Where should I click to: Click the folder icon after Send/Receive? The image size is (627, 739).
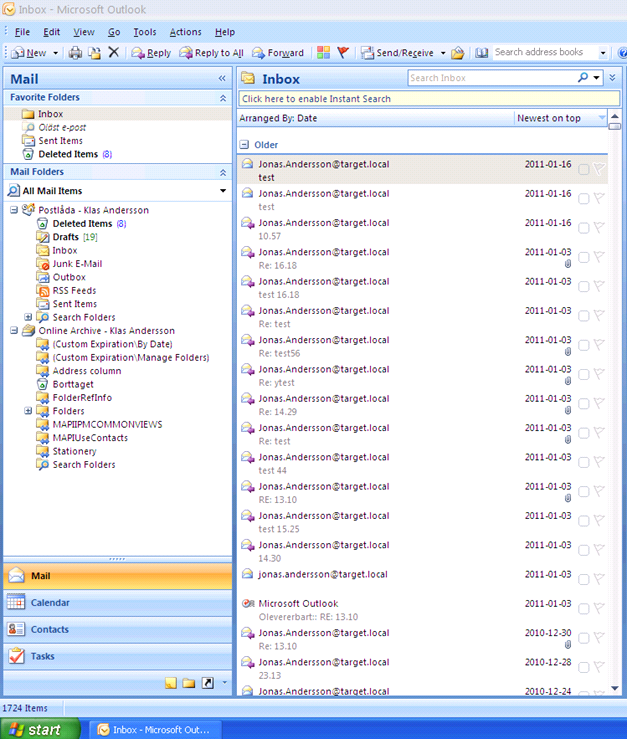pyautogui.click(x=457, y=53)
